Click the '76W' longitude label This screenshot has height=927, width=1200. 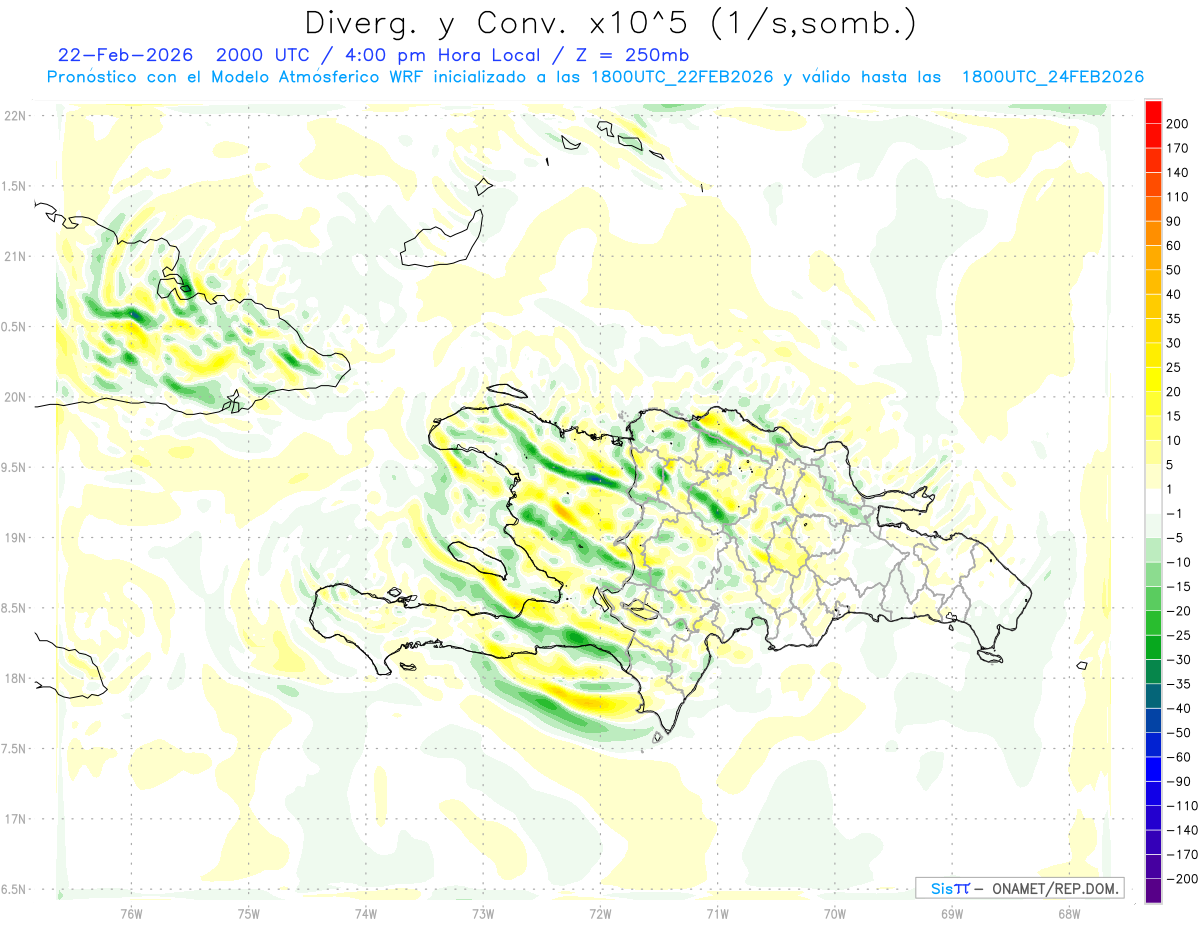click(x=131, y=913)
